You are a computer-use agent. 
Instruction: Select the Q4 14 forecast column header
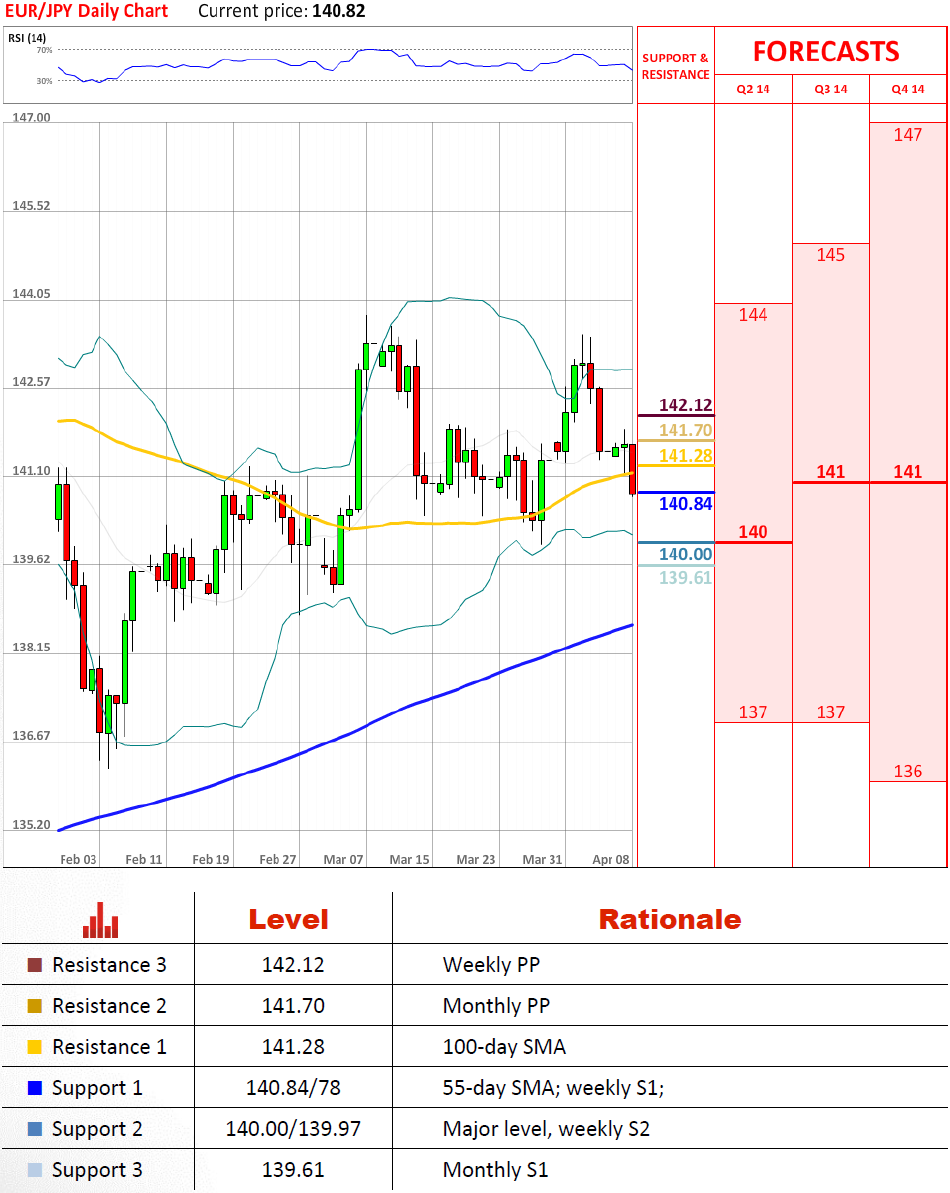(x=908, y=89)
